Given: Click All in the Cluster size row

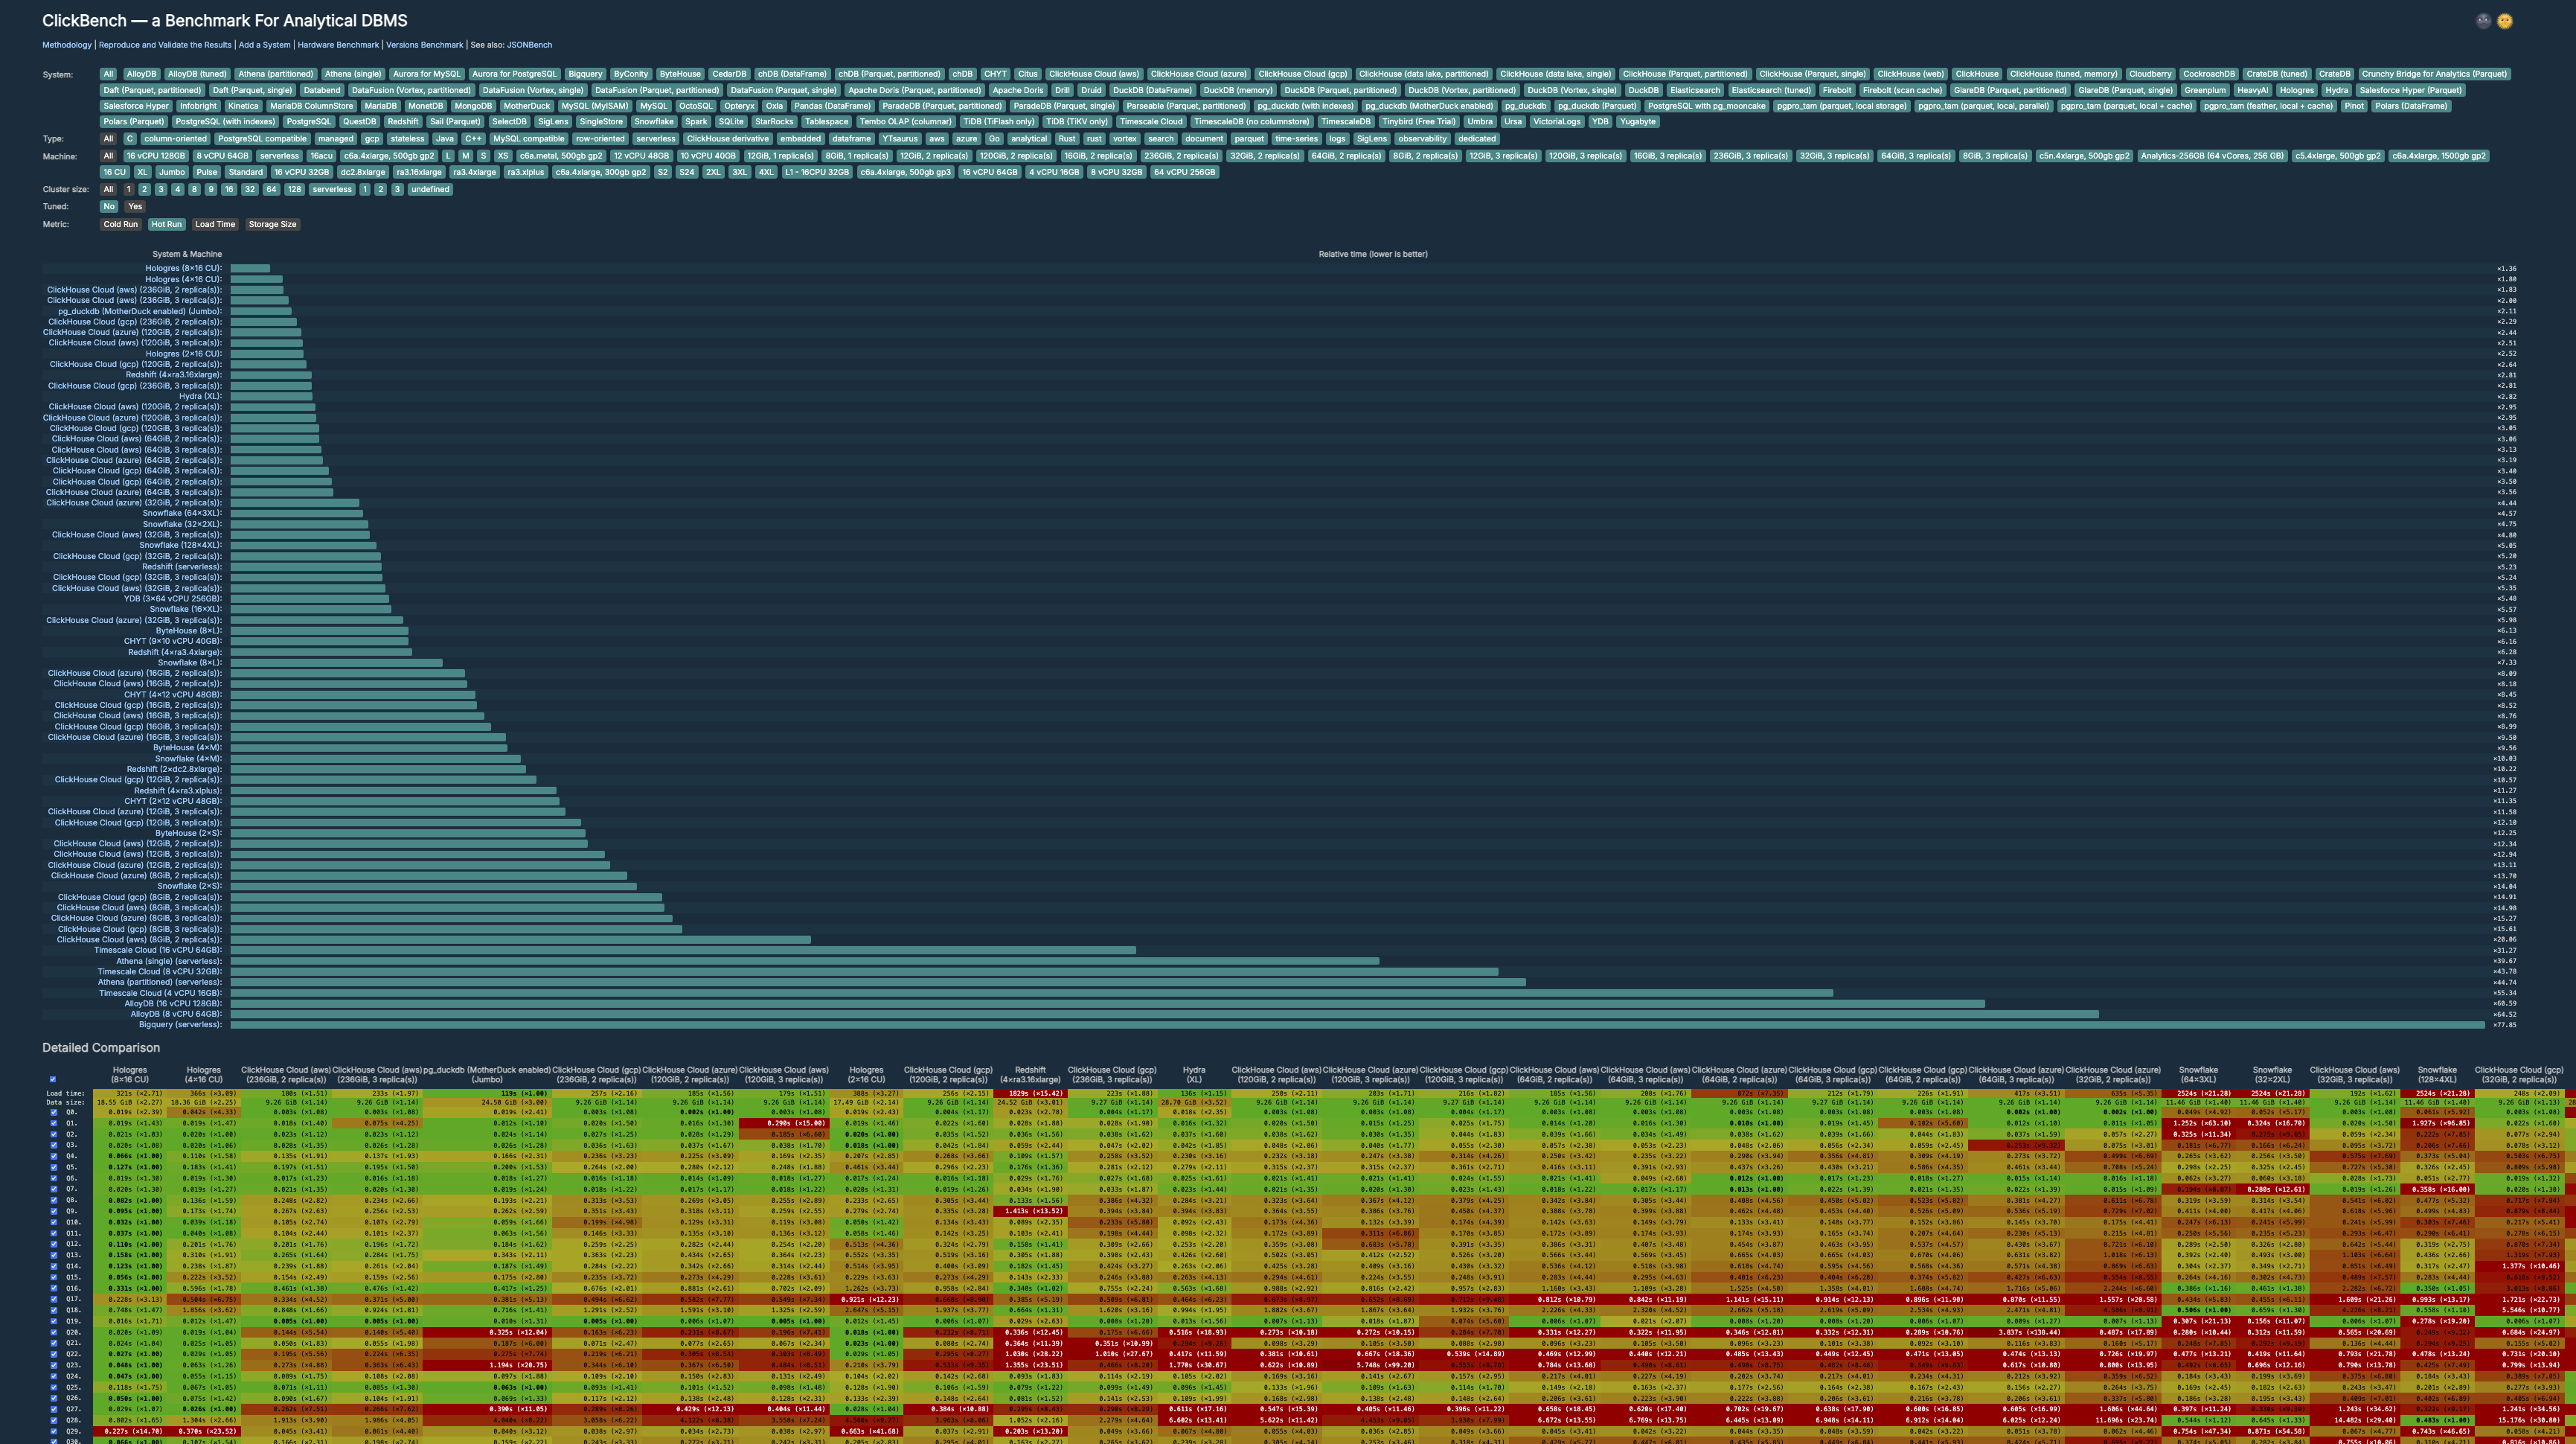Looking at the screenshot, I should pos(108,190).
